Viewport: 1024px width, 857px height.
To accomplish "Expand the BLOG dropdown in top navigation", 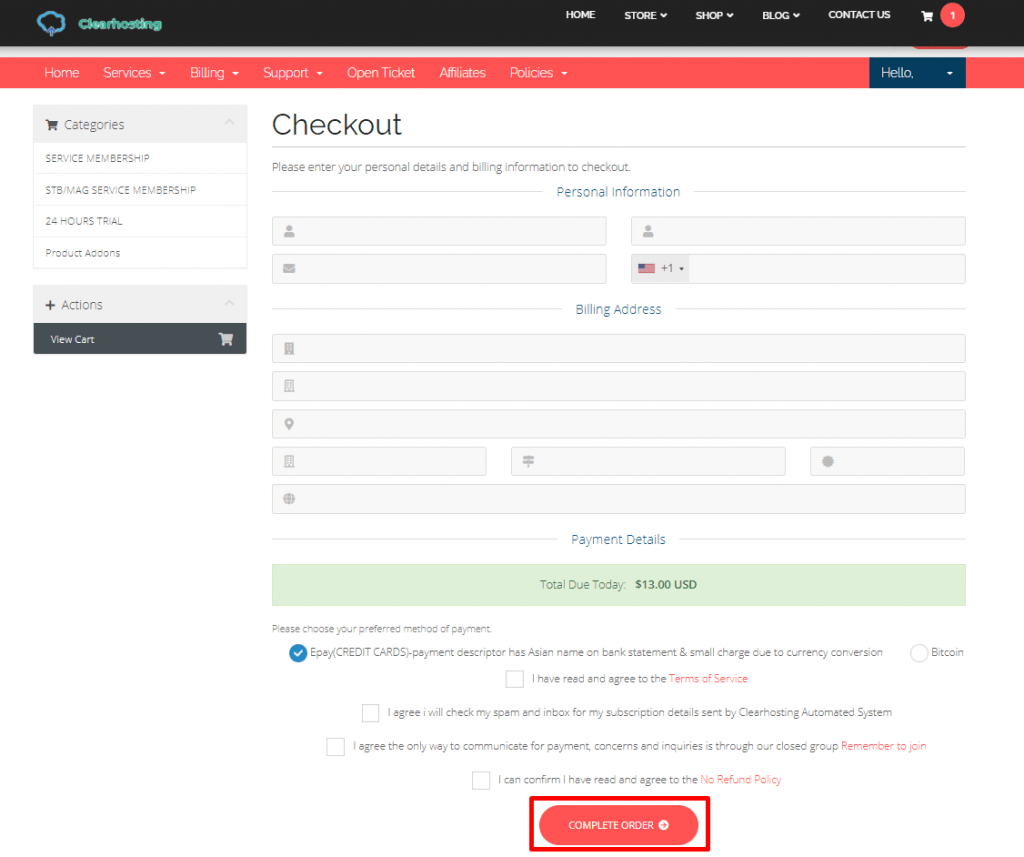I will point(781,15).
